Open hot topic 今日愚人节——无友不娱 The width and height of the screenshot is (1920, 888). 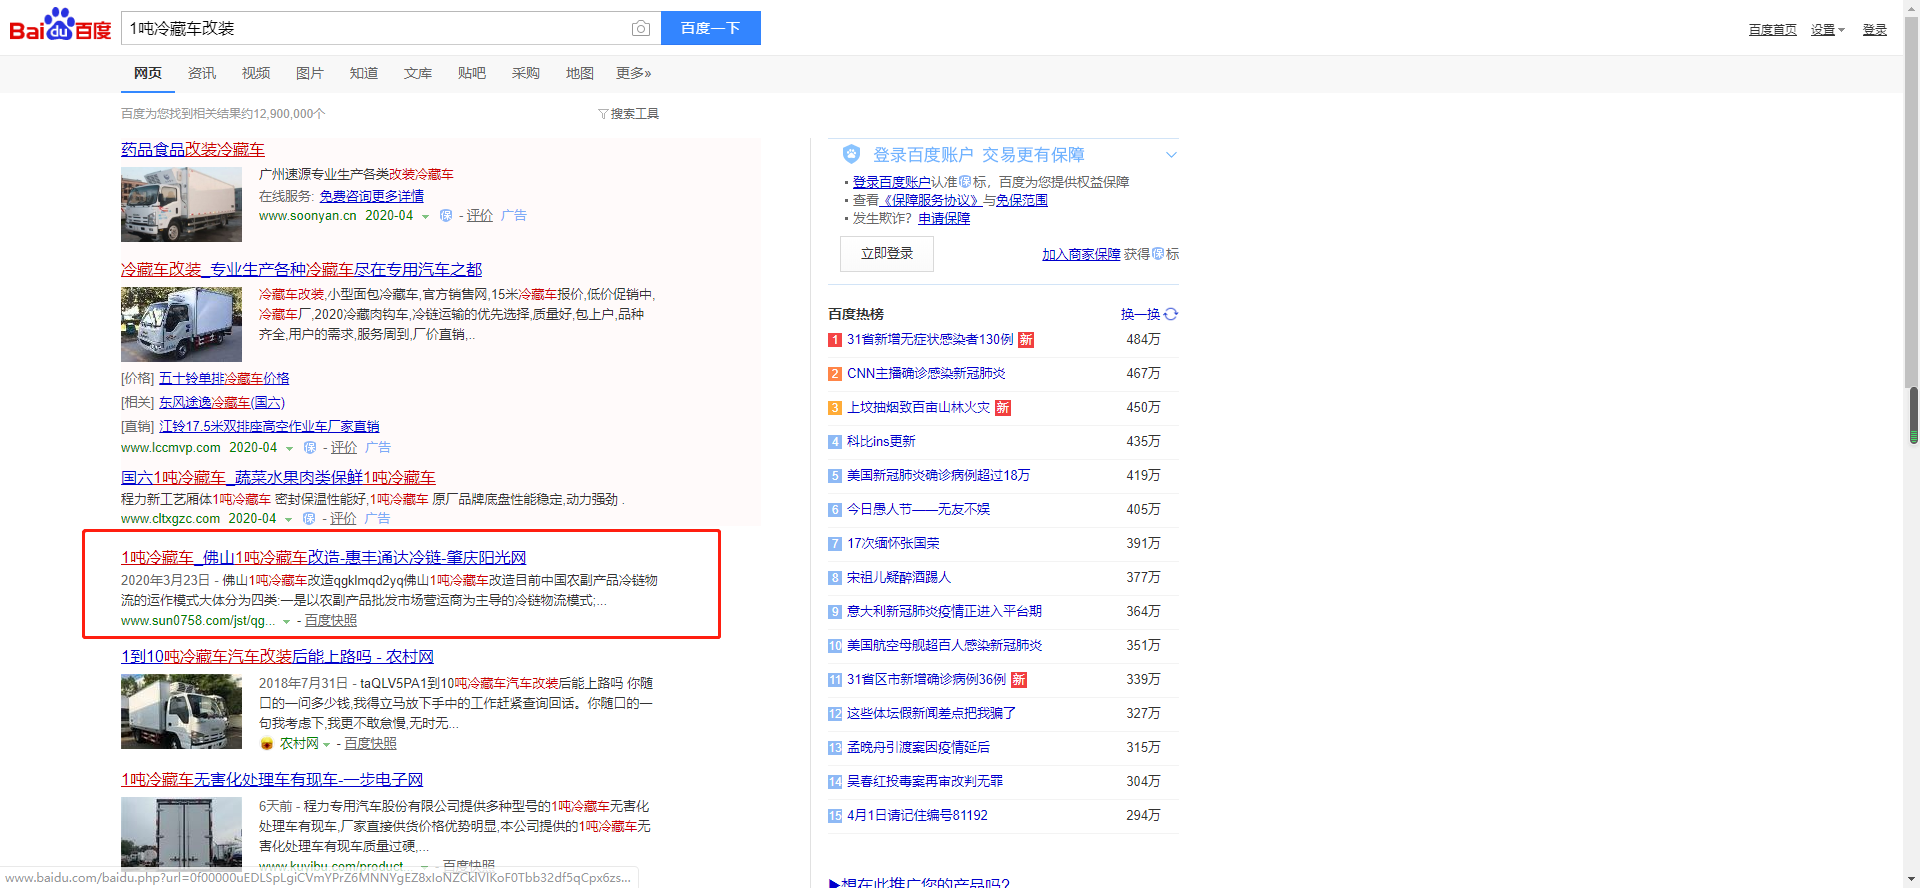click(x=918, y=510)
